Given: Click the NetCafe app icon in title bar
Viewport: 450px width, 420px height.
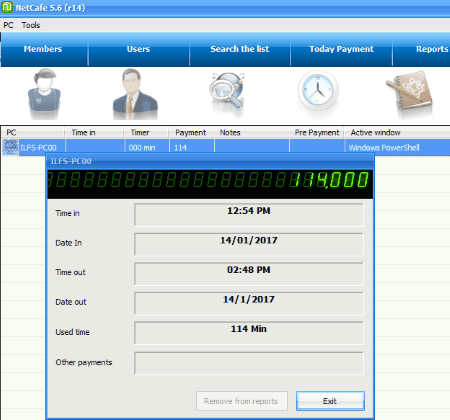Looking at the screenshot, I should (7, 7).
